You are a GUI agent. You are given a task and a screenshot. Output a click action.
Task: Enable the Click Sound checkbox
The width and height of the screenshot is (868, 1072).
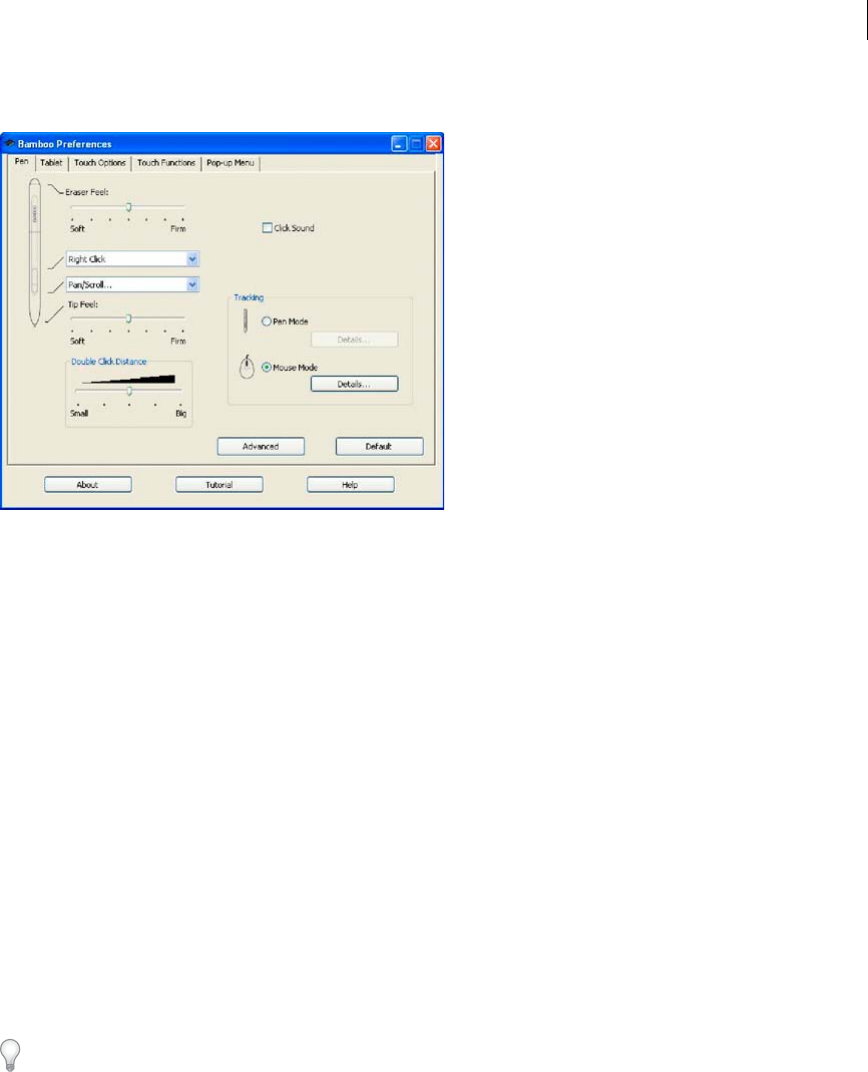[x=267, y=228]
